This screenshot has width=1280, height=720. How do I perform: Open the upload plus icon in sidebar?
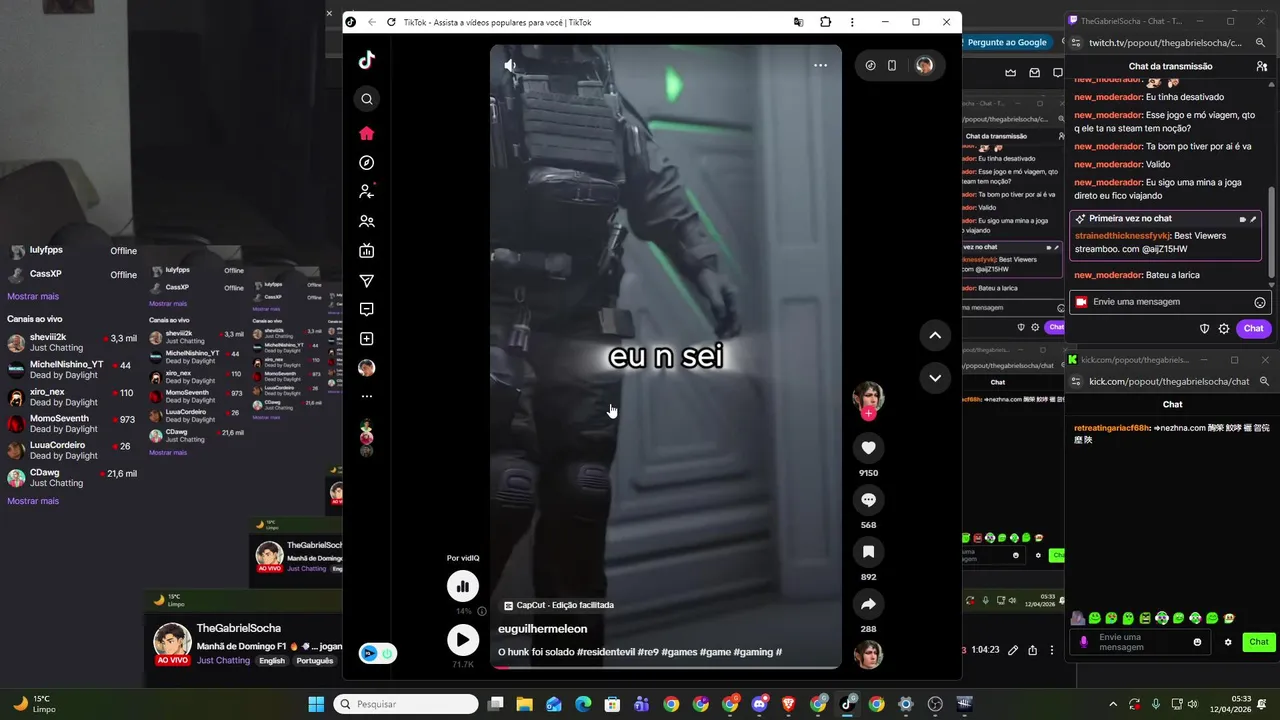(367, 339)
